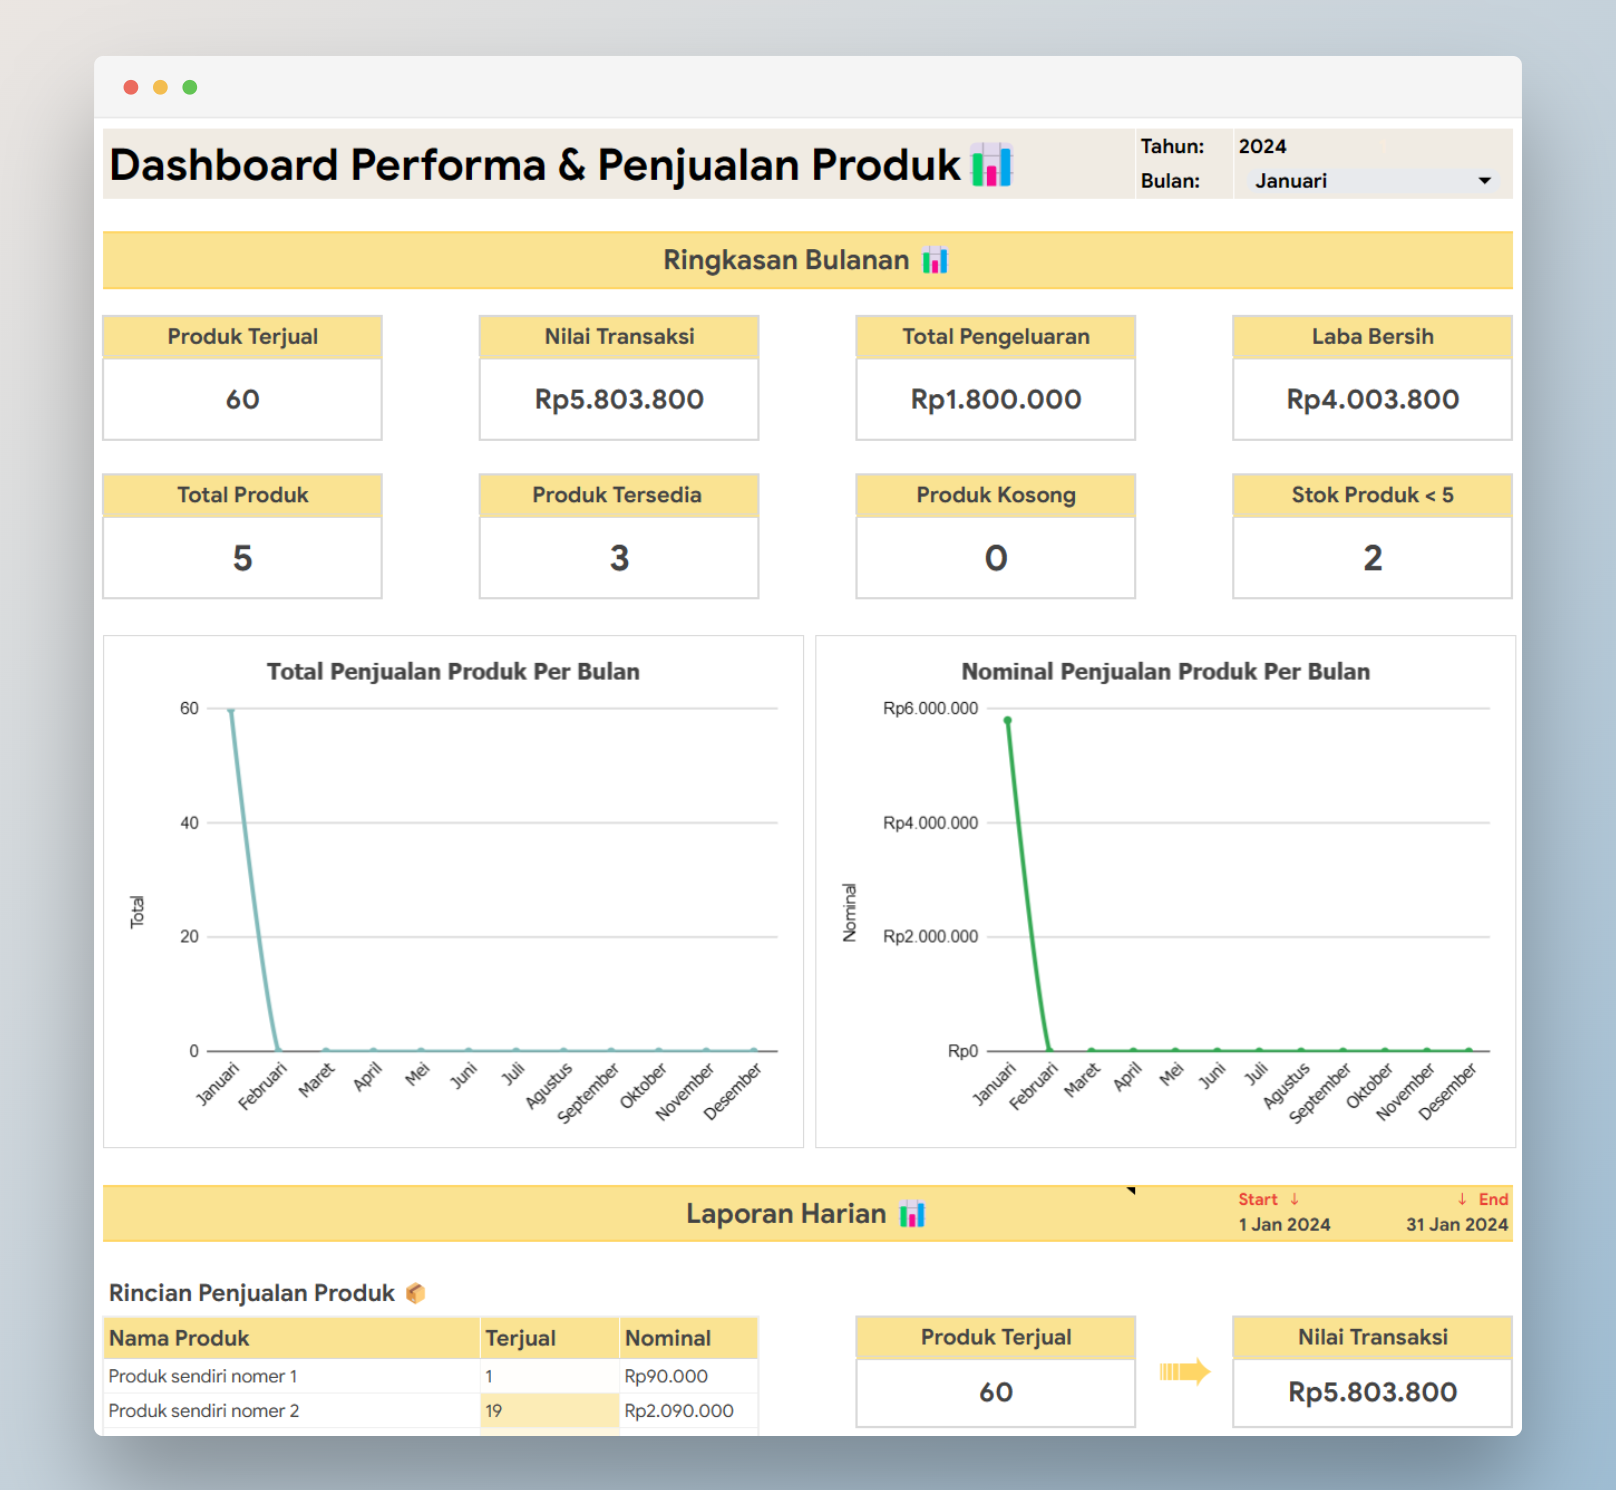
Task: Click the chart icon in Ringkasan Bulanan header
Action: coord(935,261)
